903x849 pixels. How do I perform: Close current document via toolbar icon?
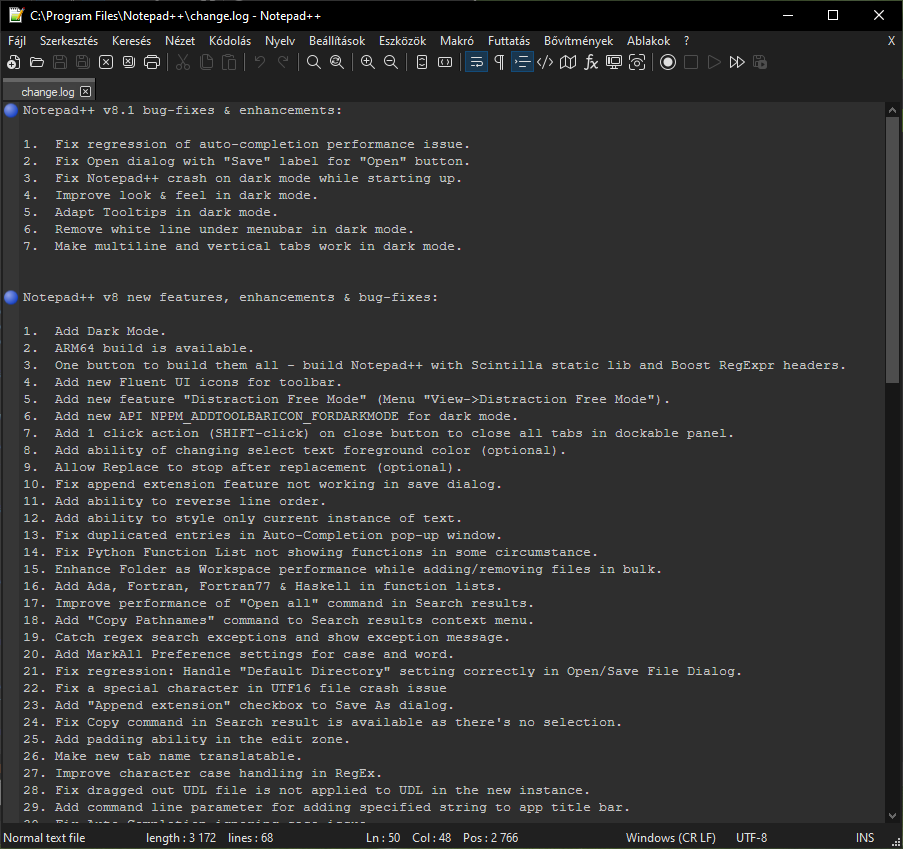(x=106, y=62)
